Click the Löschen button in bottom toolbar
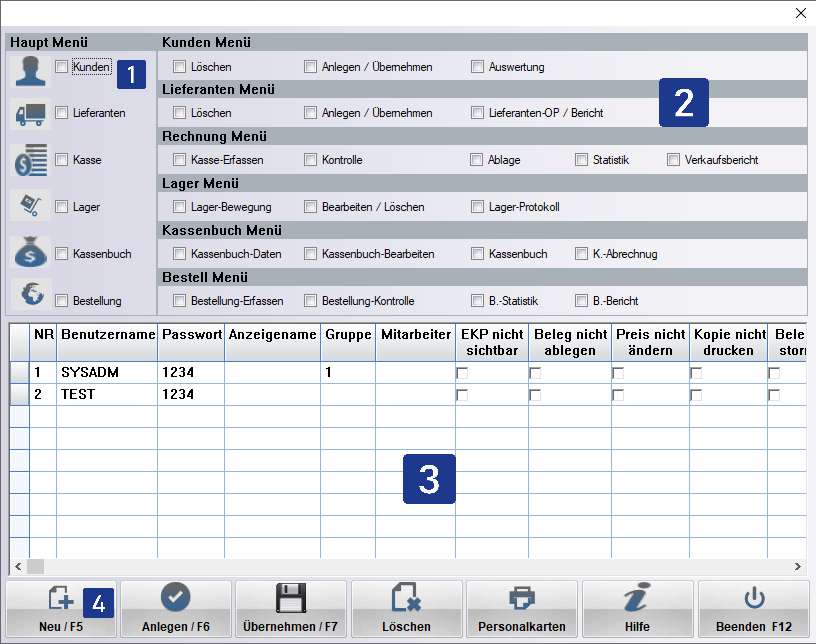816x644 pixels. 406,609
